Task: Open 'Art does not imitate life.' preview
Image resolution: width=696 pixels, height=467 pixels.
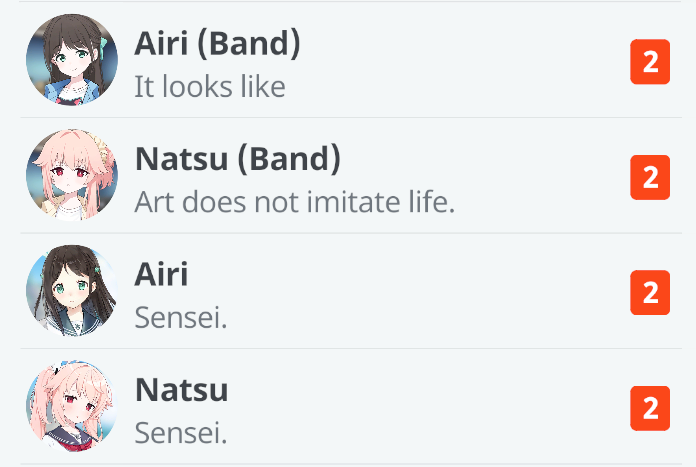Action: pos(294,202)
